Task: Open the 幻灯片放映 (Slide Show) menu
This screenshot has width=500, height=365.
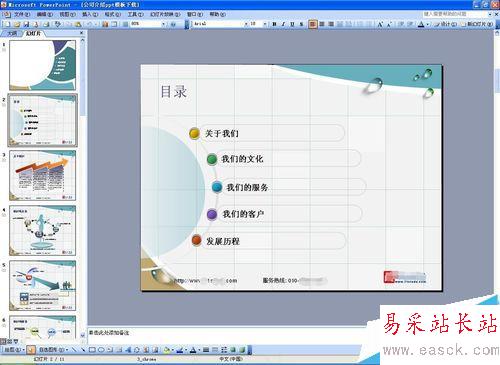Action: tap(165, 14)
